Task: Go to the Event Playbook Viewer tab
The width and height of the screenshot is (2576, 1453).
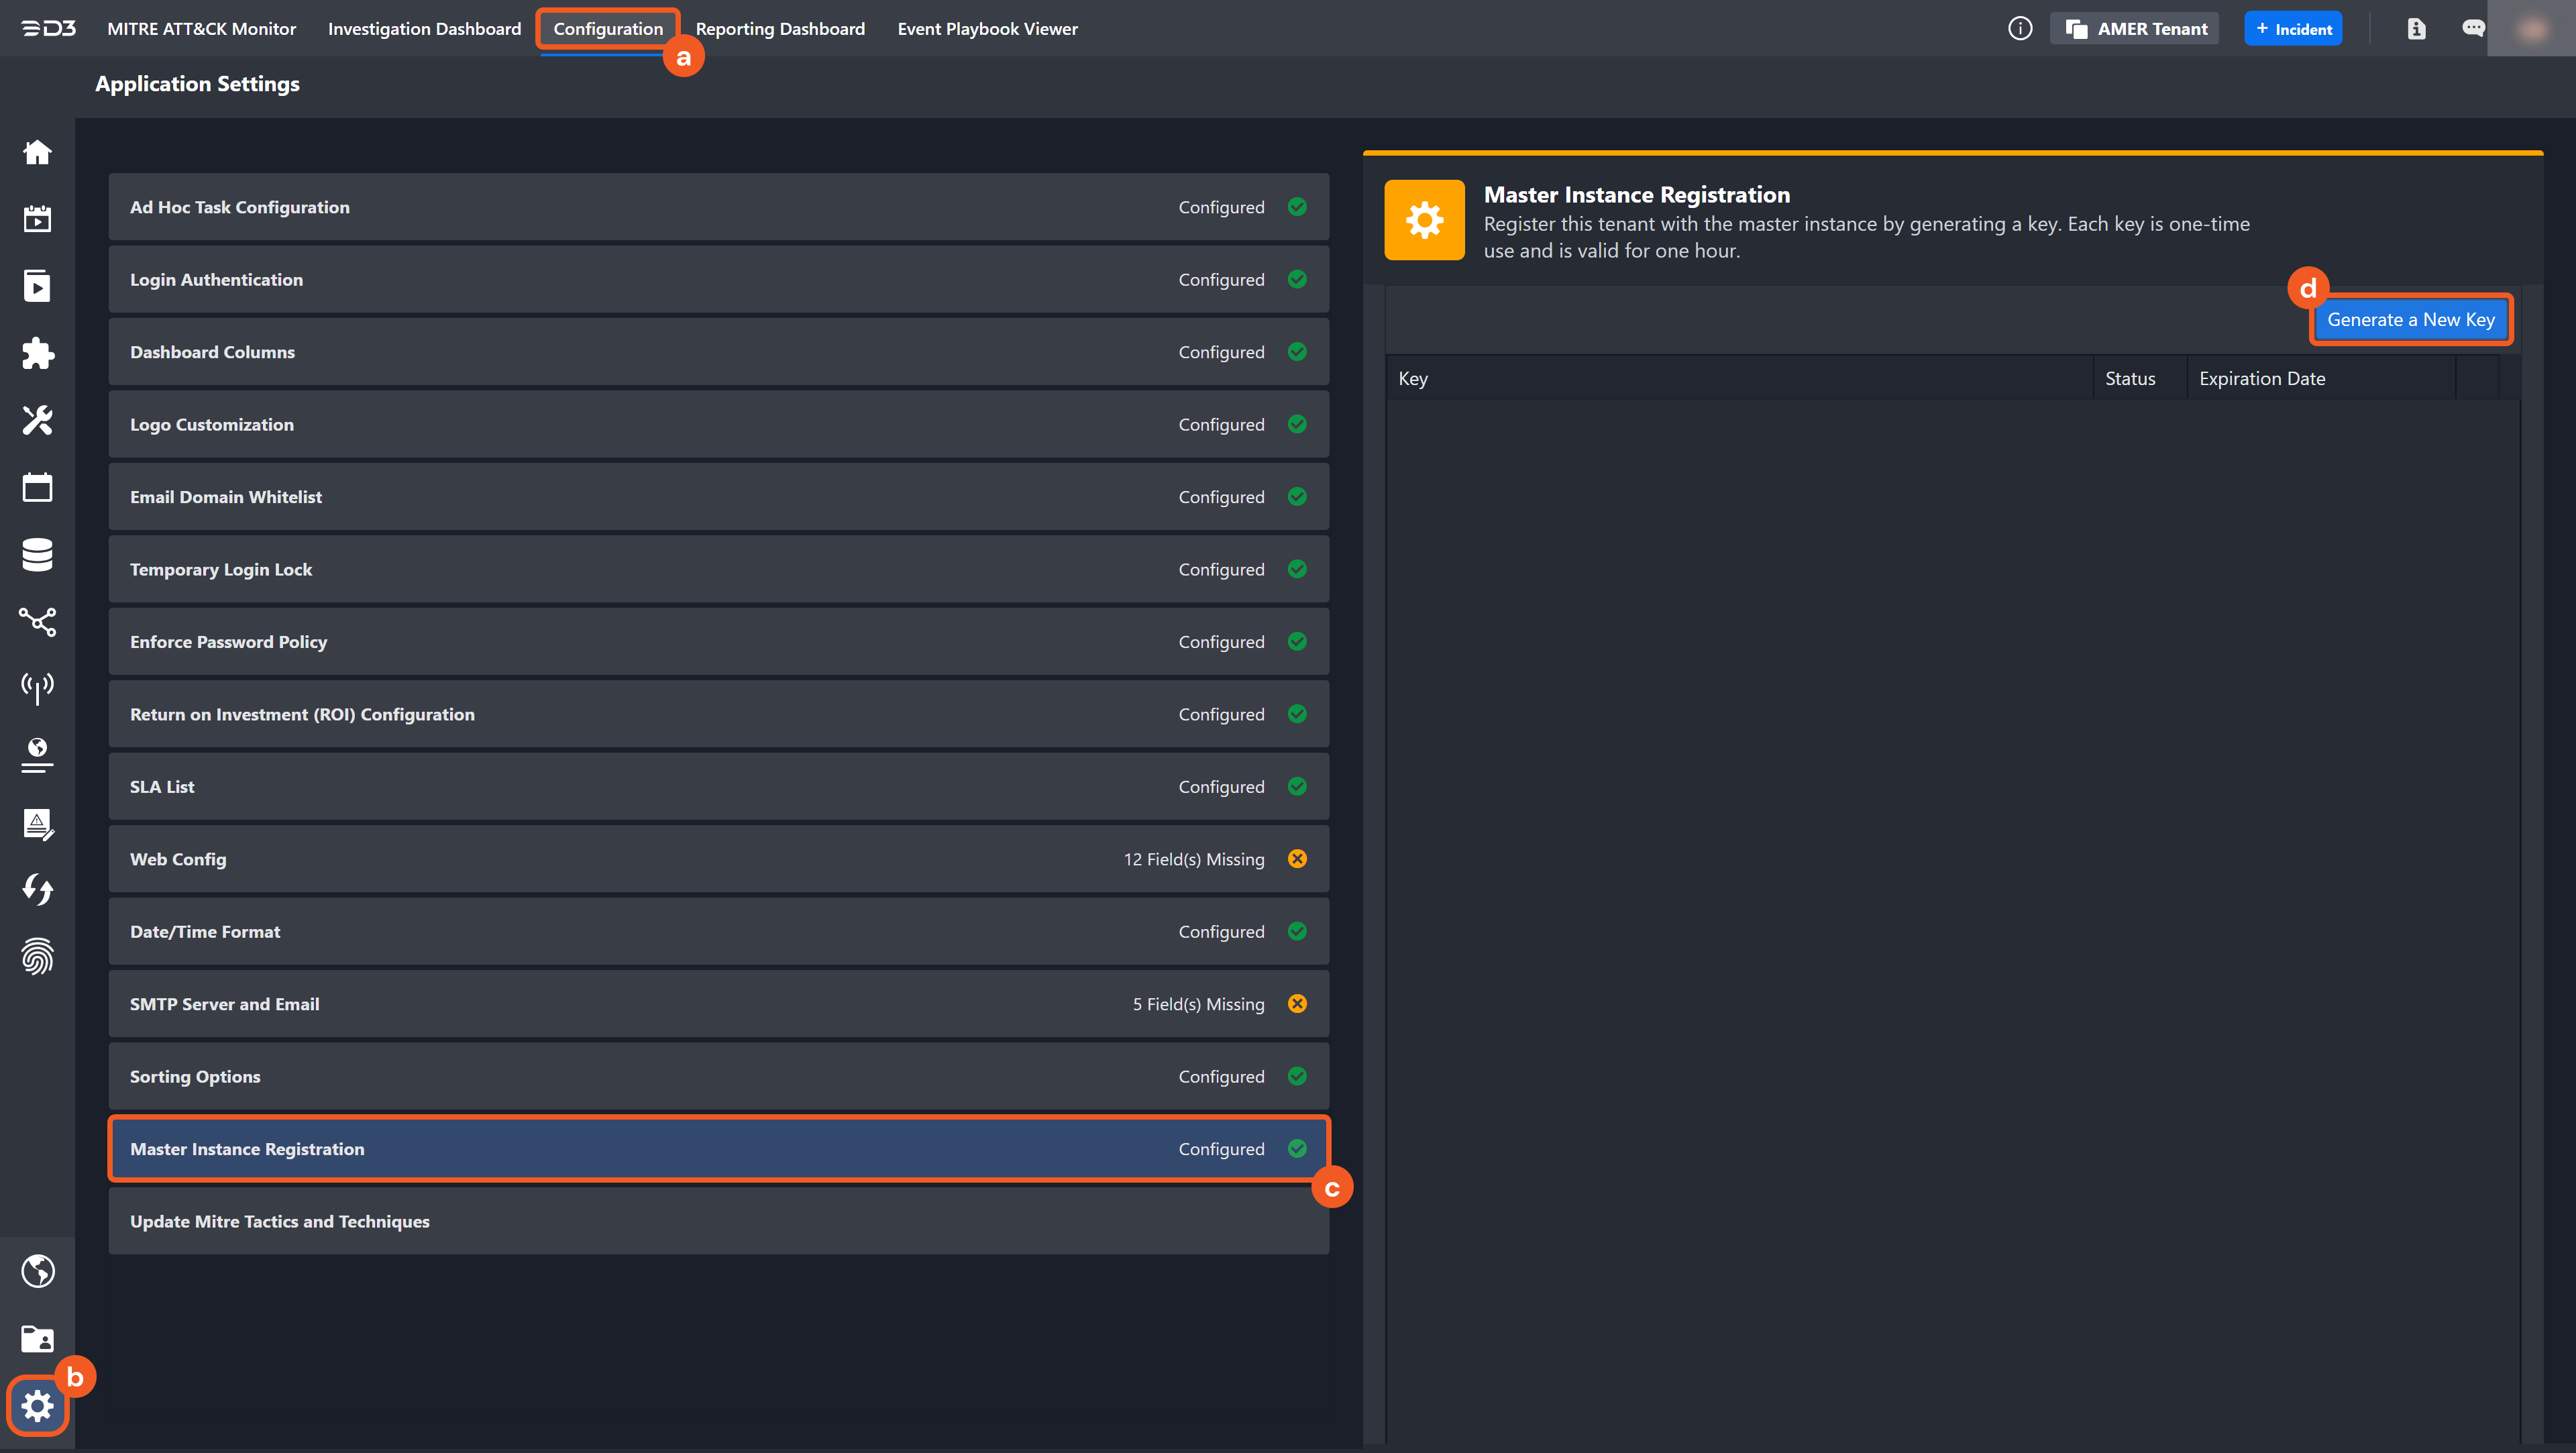Action: click(x=987, y=28)
